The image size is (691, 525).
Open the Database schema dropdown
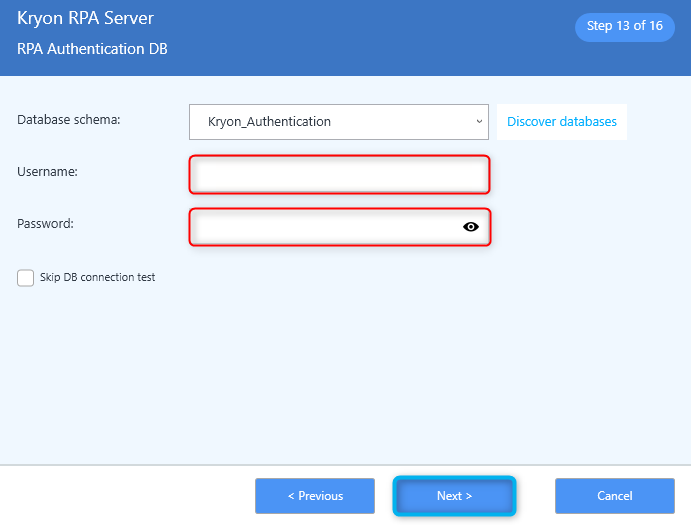point(338,122)
